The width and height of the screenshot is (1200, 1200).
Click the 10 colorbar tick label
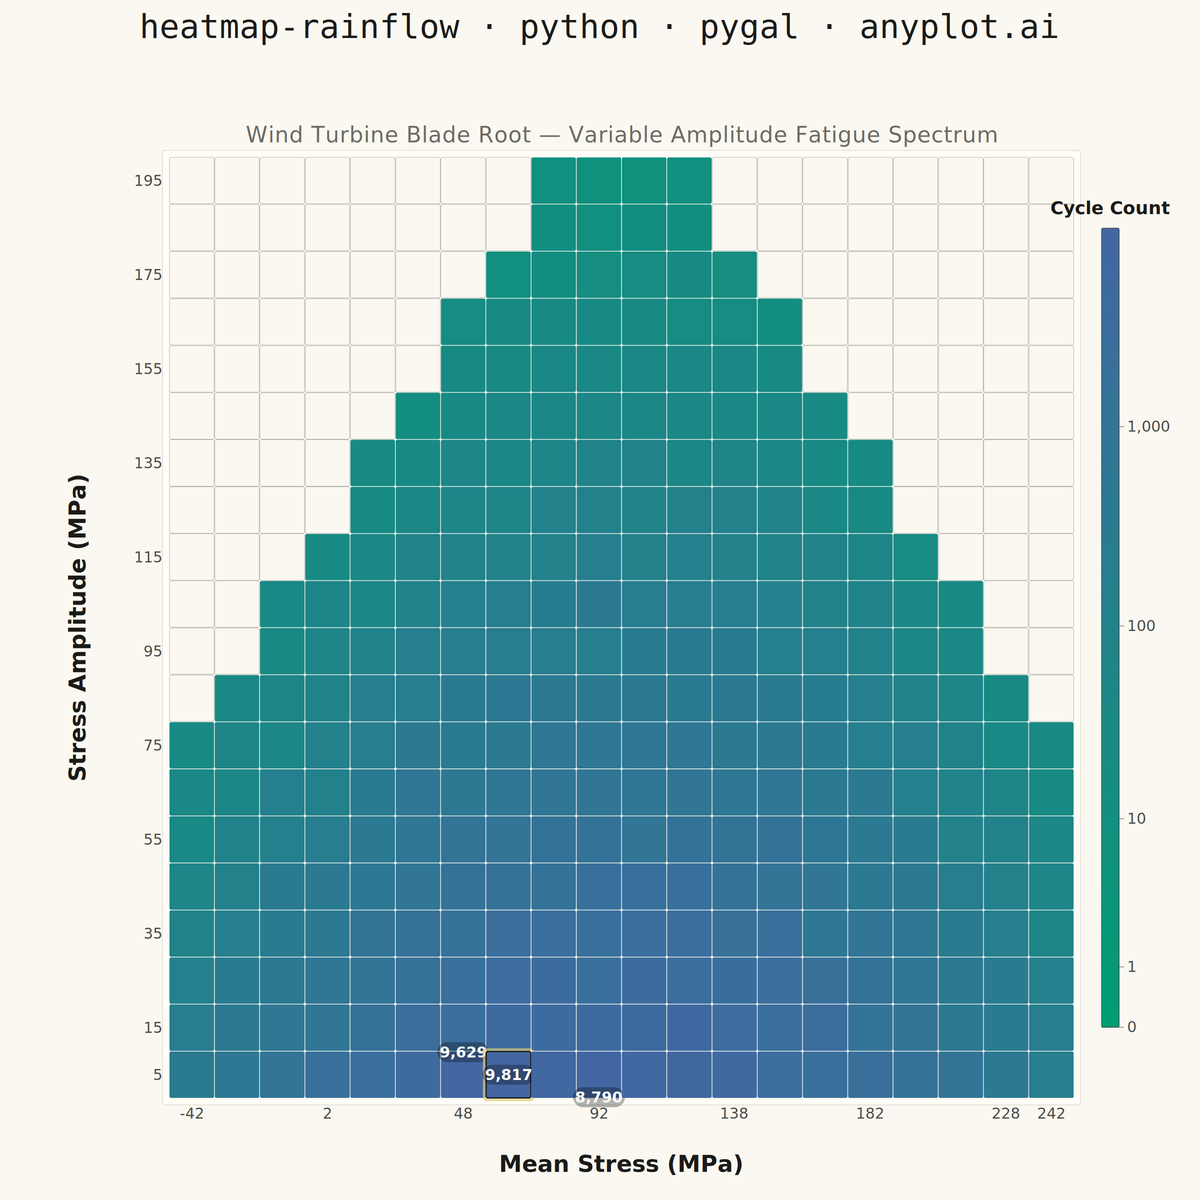1136,819
